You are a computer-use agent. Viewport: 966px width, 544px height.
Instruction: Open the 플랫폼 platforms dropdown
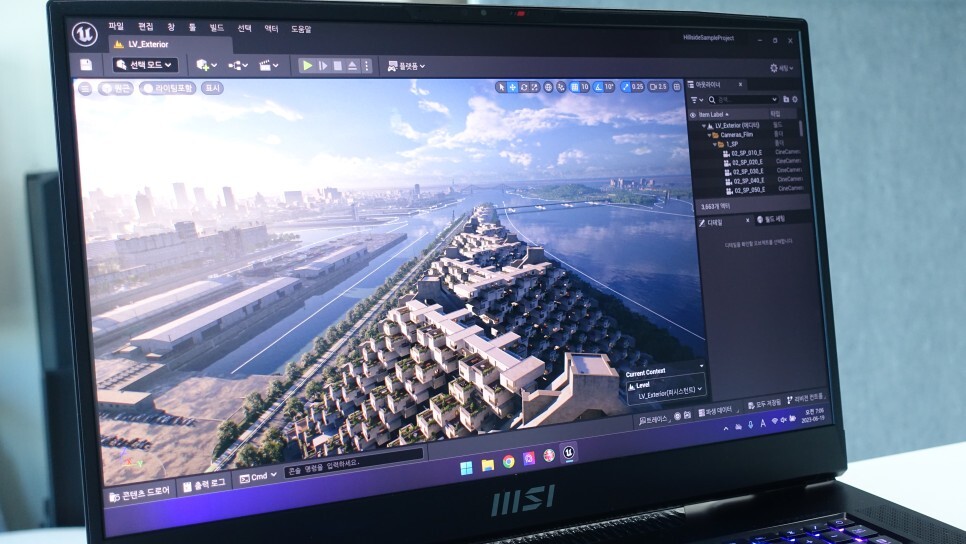click(407, 66)
